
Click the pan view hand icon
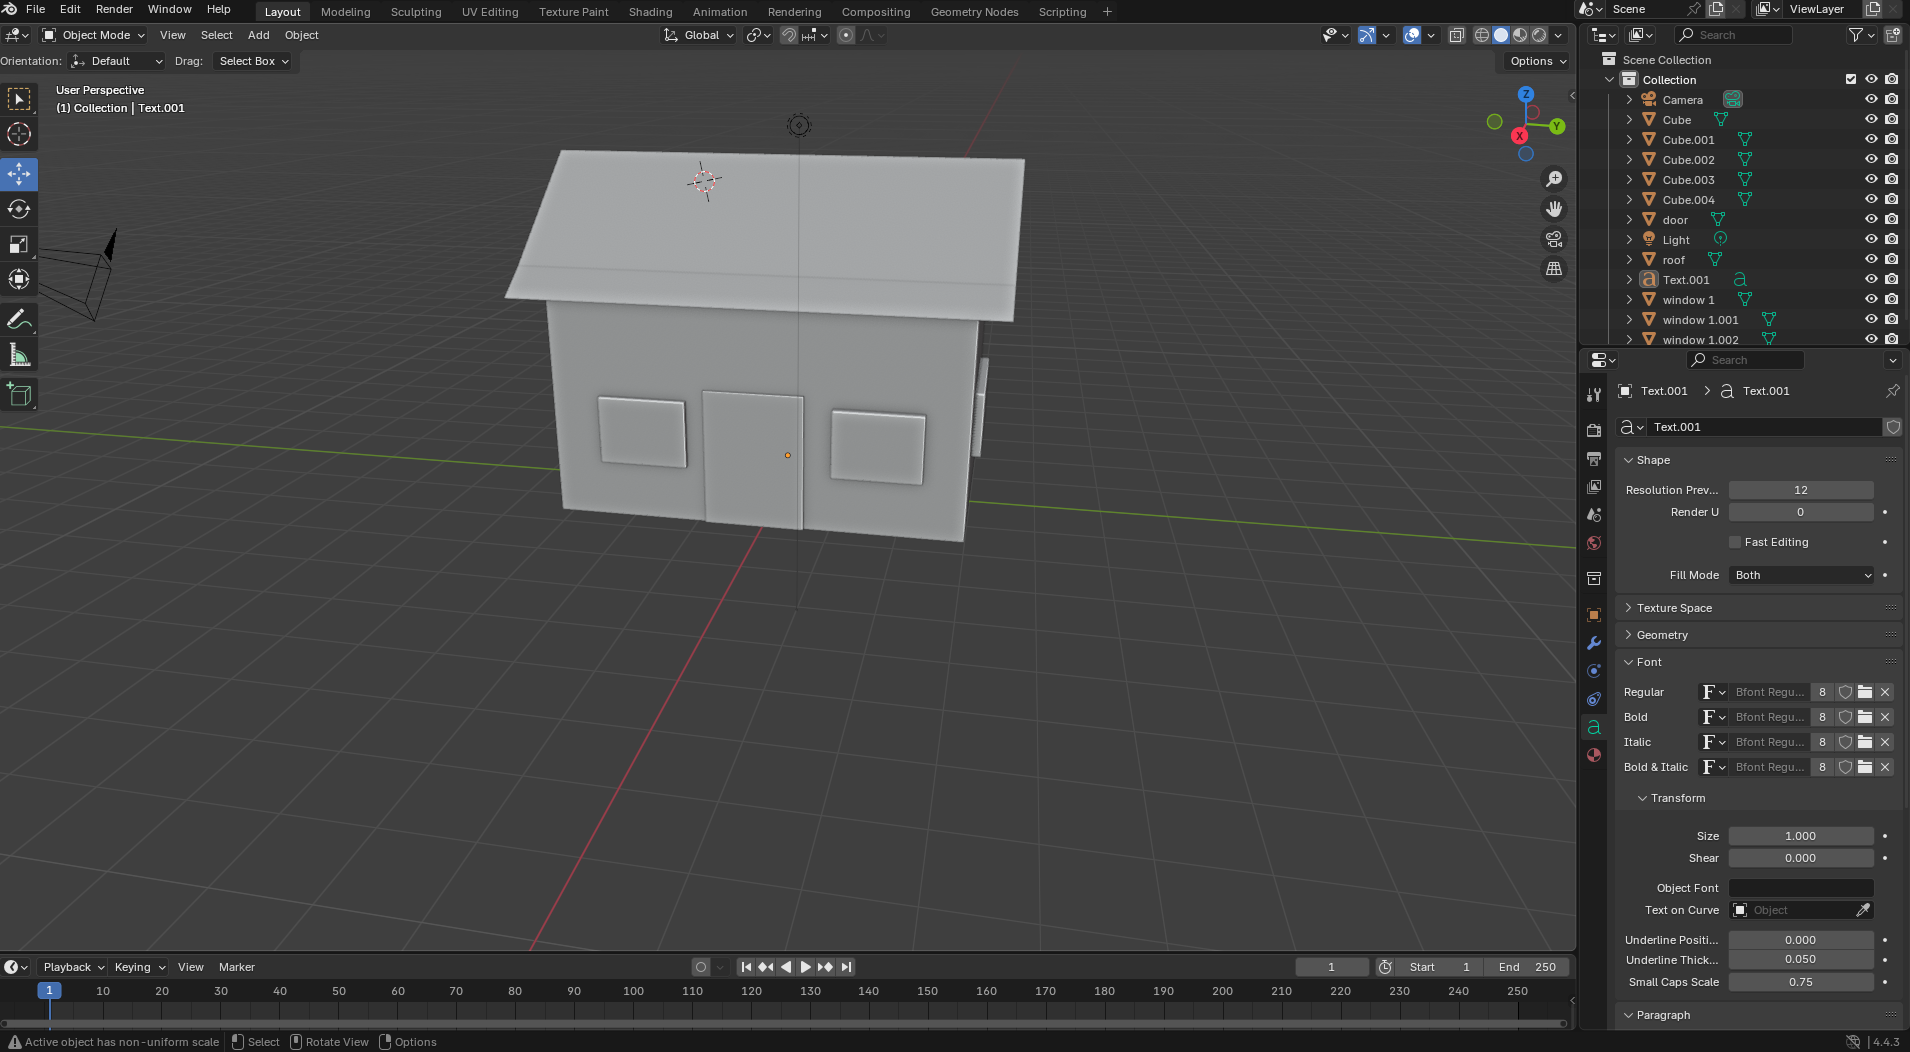coord(1554,209)
